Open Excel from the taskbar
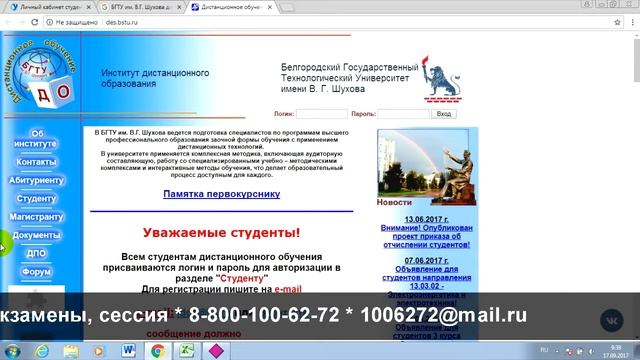This screenshot has height=360, width=640. point(187,351)
